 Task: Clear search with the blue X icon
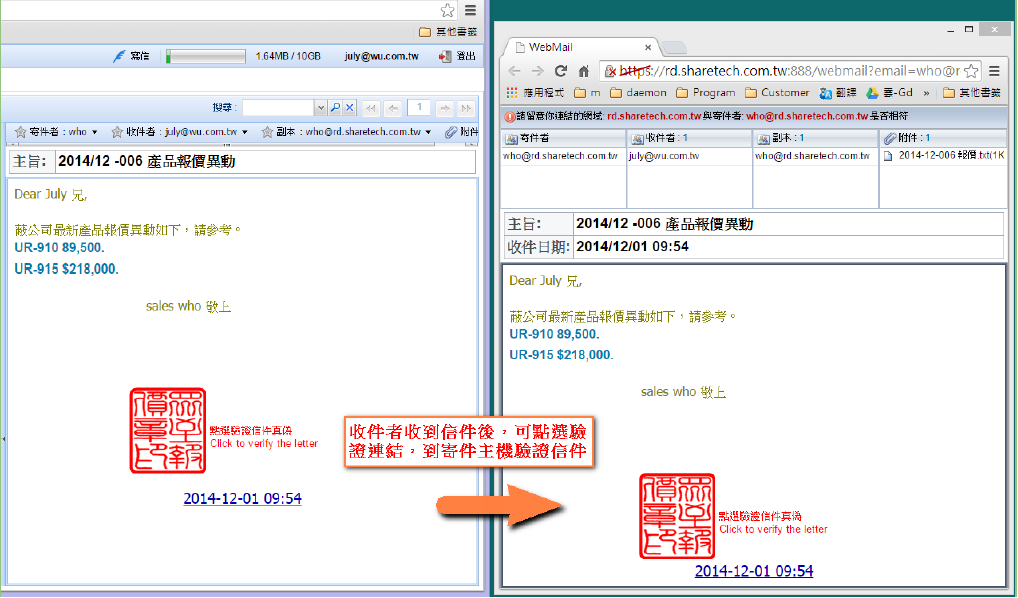click(349, 107)
